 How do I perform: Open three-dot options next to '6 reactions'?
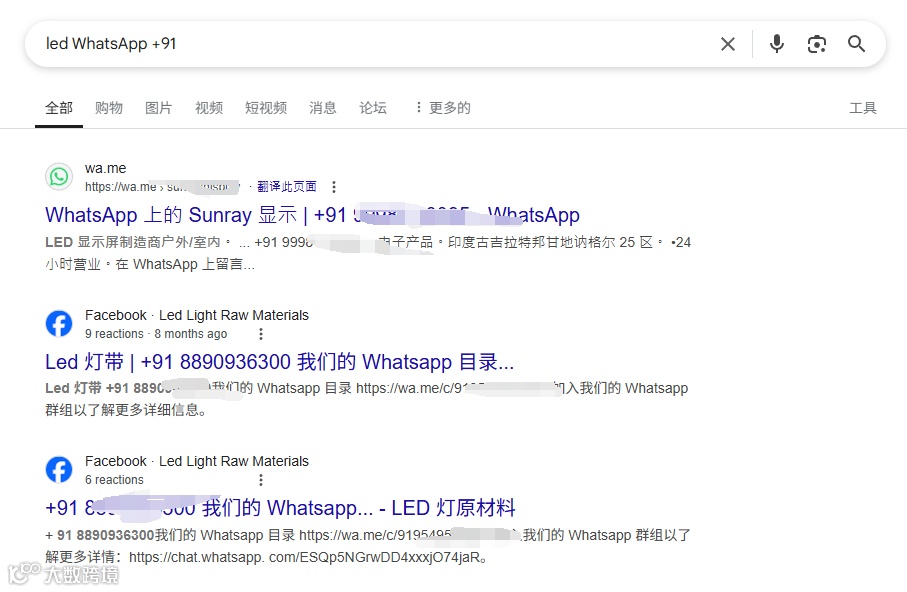point(261,480)
